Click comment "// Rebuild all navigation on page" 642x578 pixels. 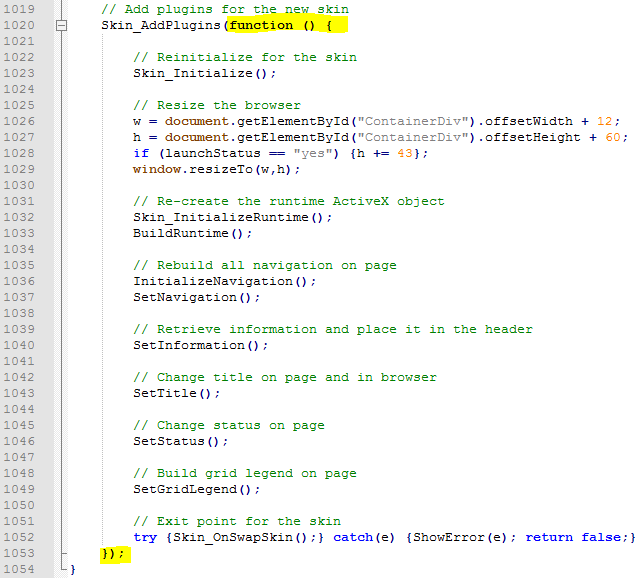tap(265, 265)
